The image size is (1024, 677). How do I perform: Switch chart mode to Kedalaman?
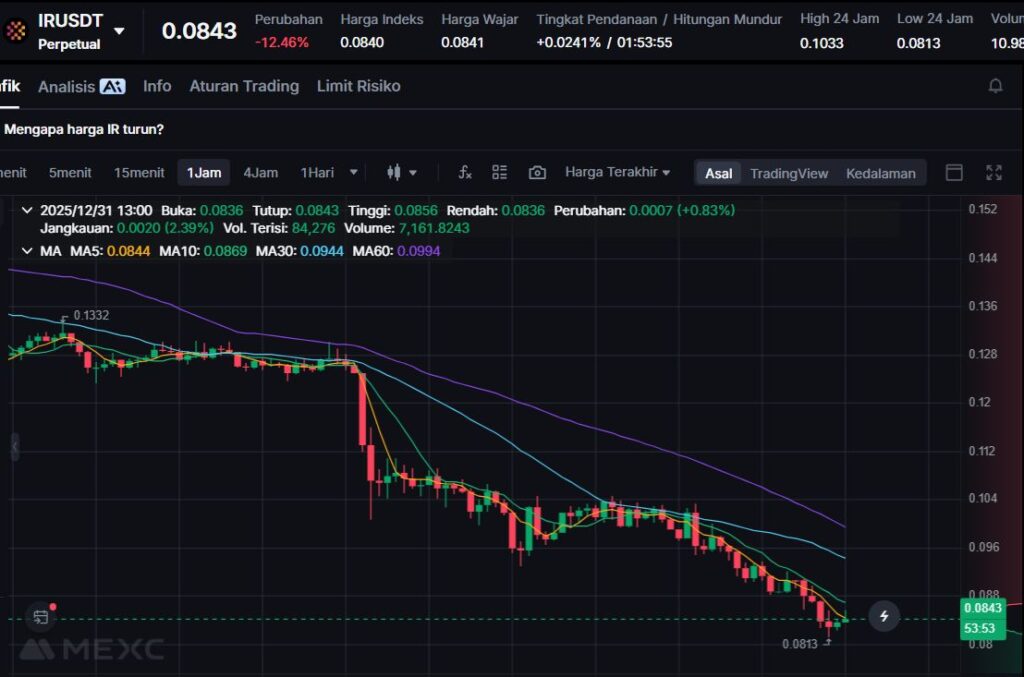point(880,173)
